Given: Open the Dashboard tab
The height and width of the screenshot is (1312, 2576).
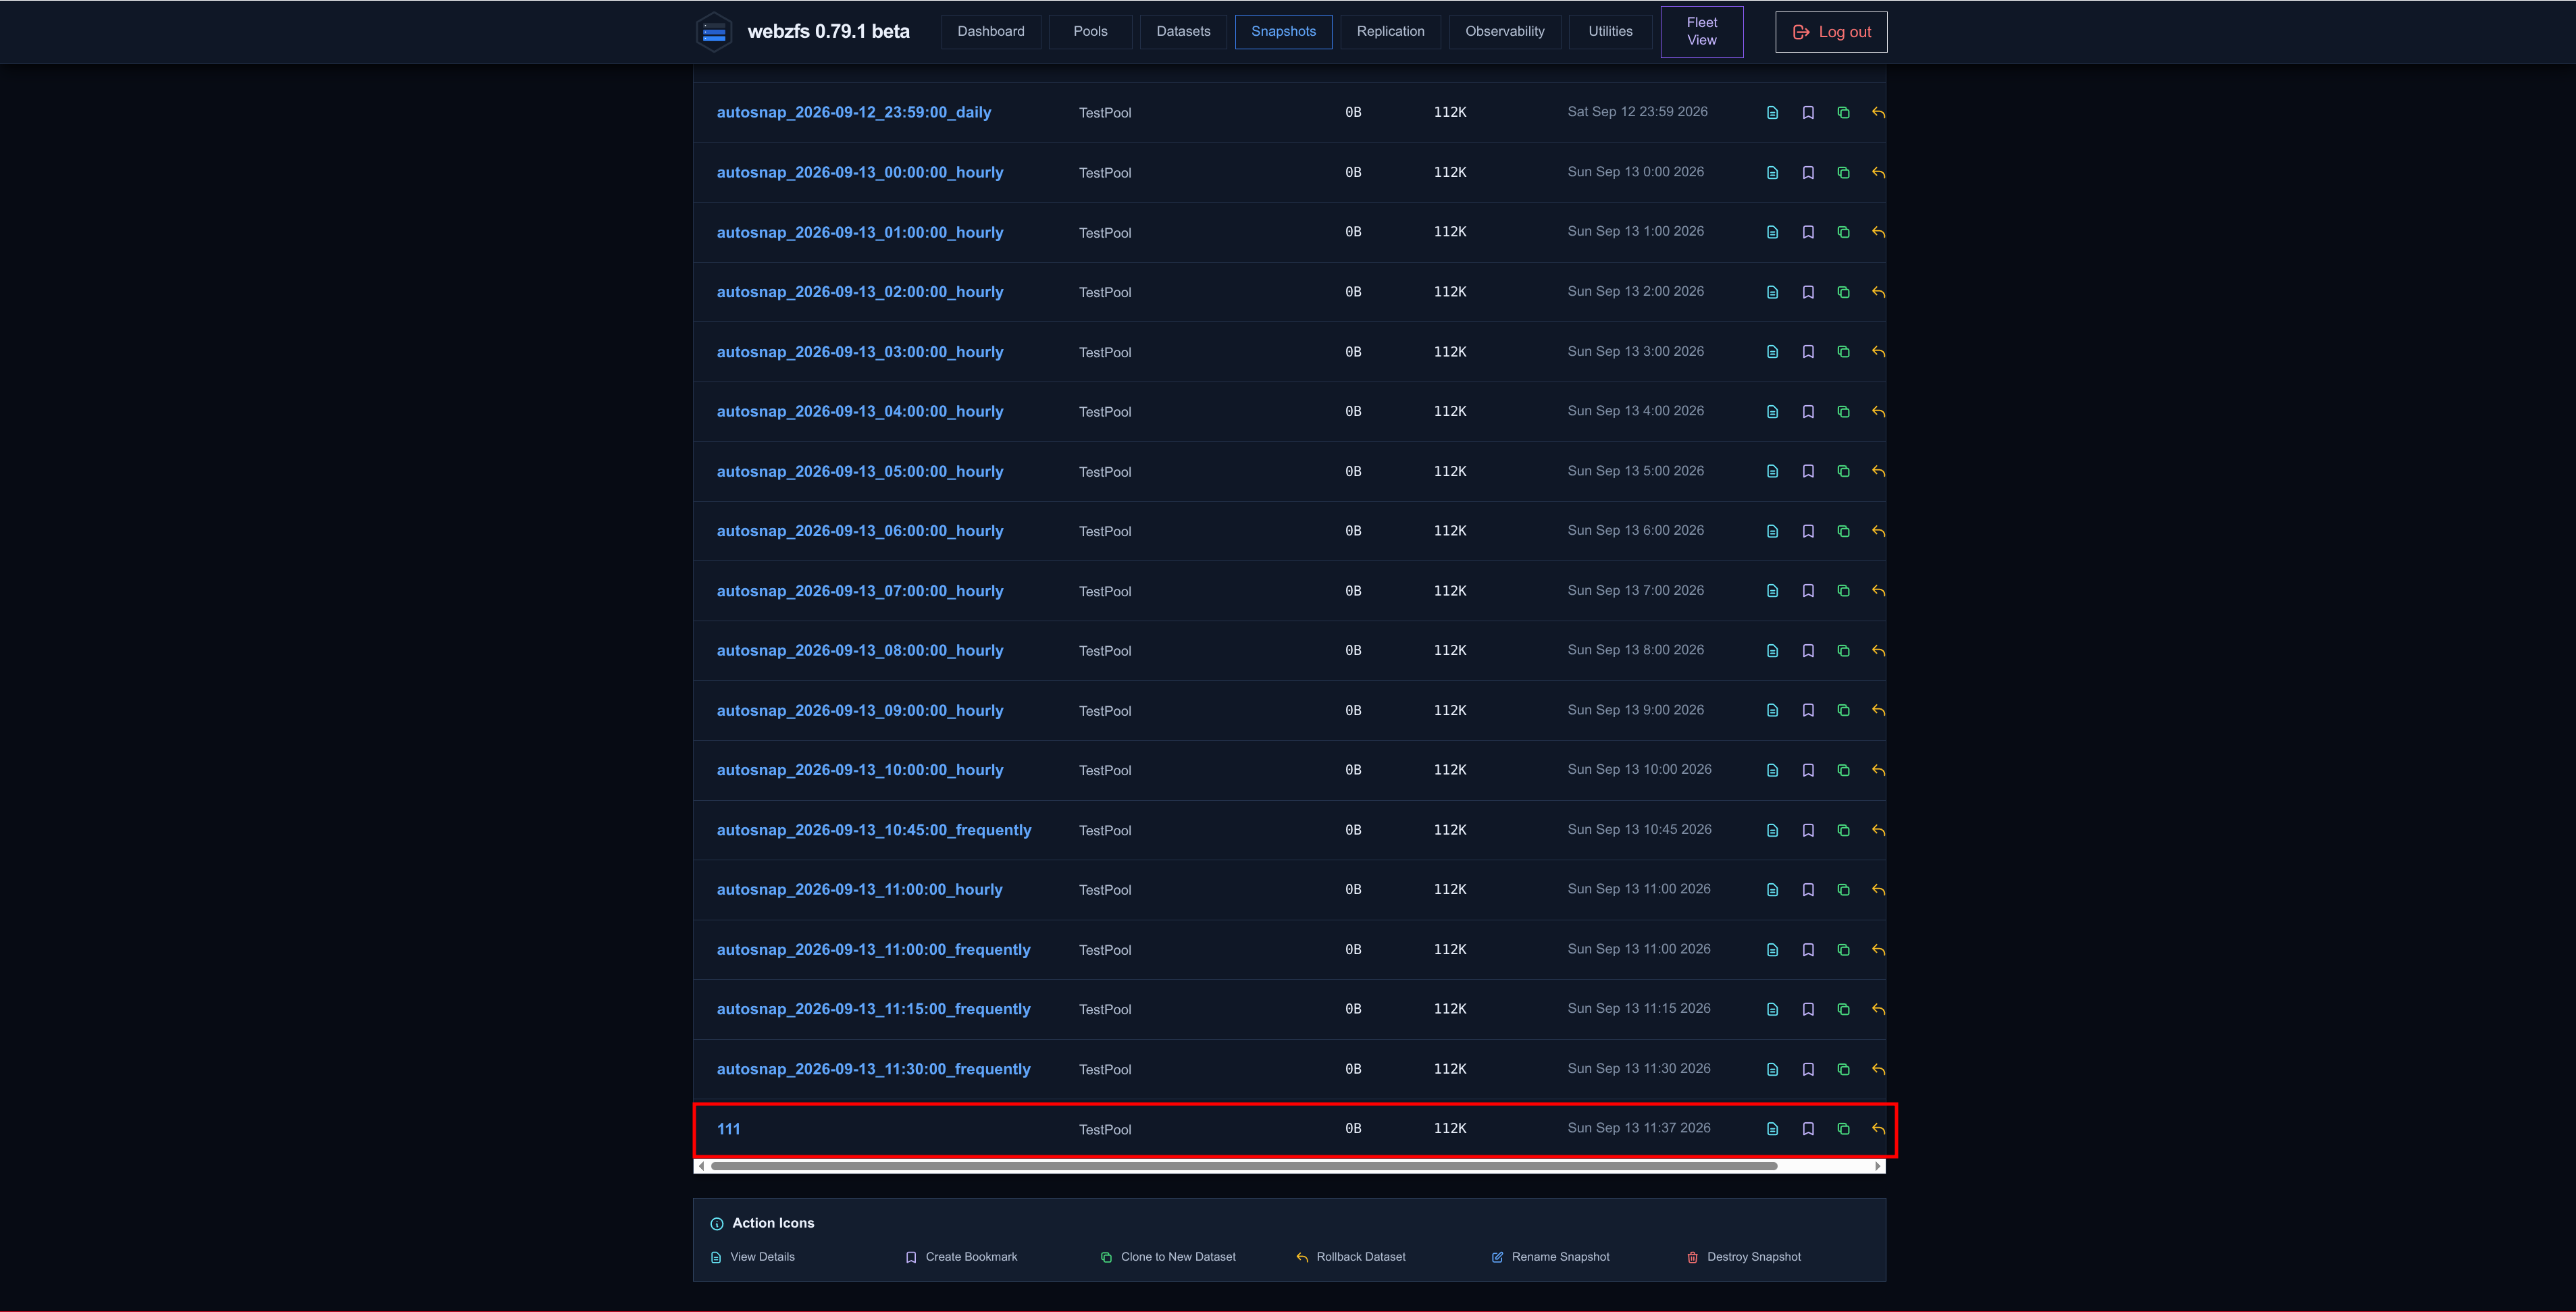Looking at the screenshot, I should pyautogui.click(x=990, y=31).
